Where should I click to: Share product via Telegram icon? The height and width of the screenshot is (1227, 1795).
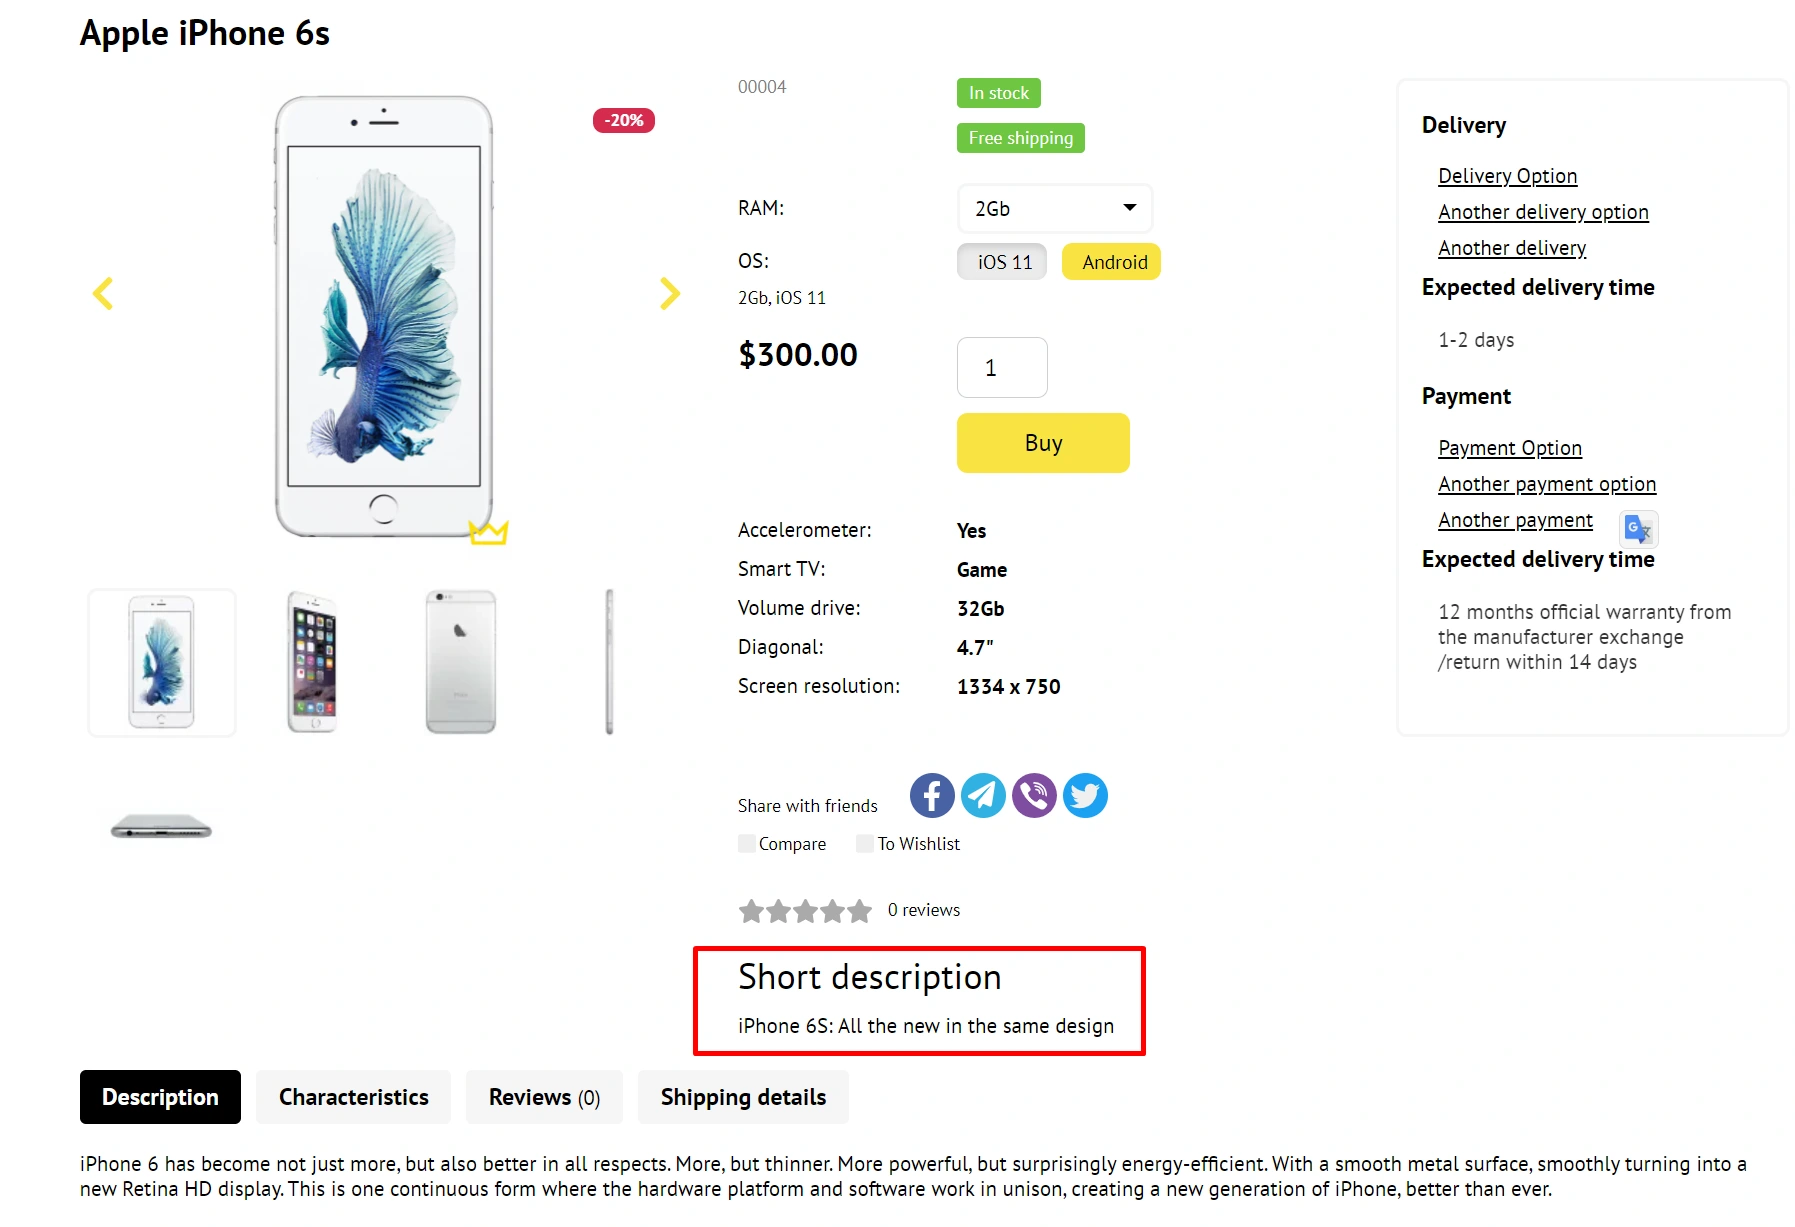983,796
